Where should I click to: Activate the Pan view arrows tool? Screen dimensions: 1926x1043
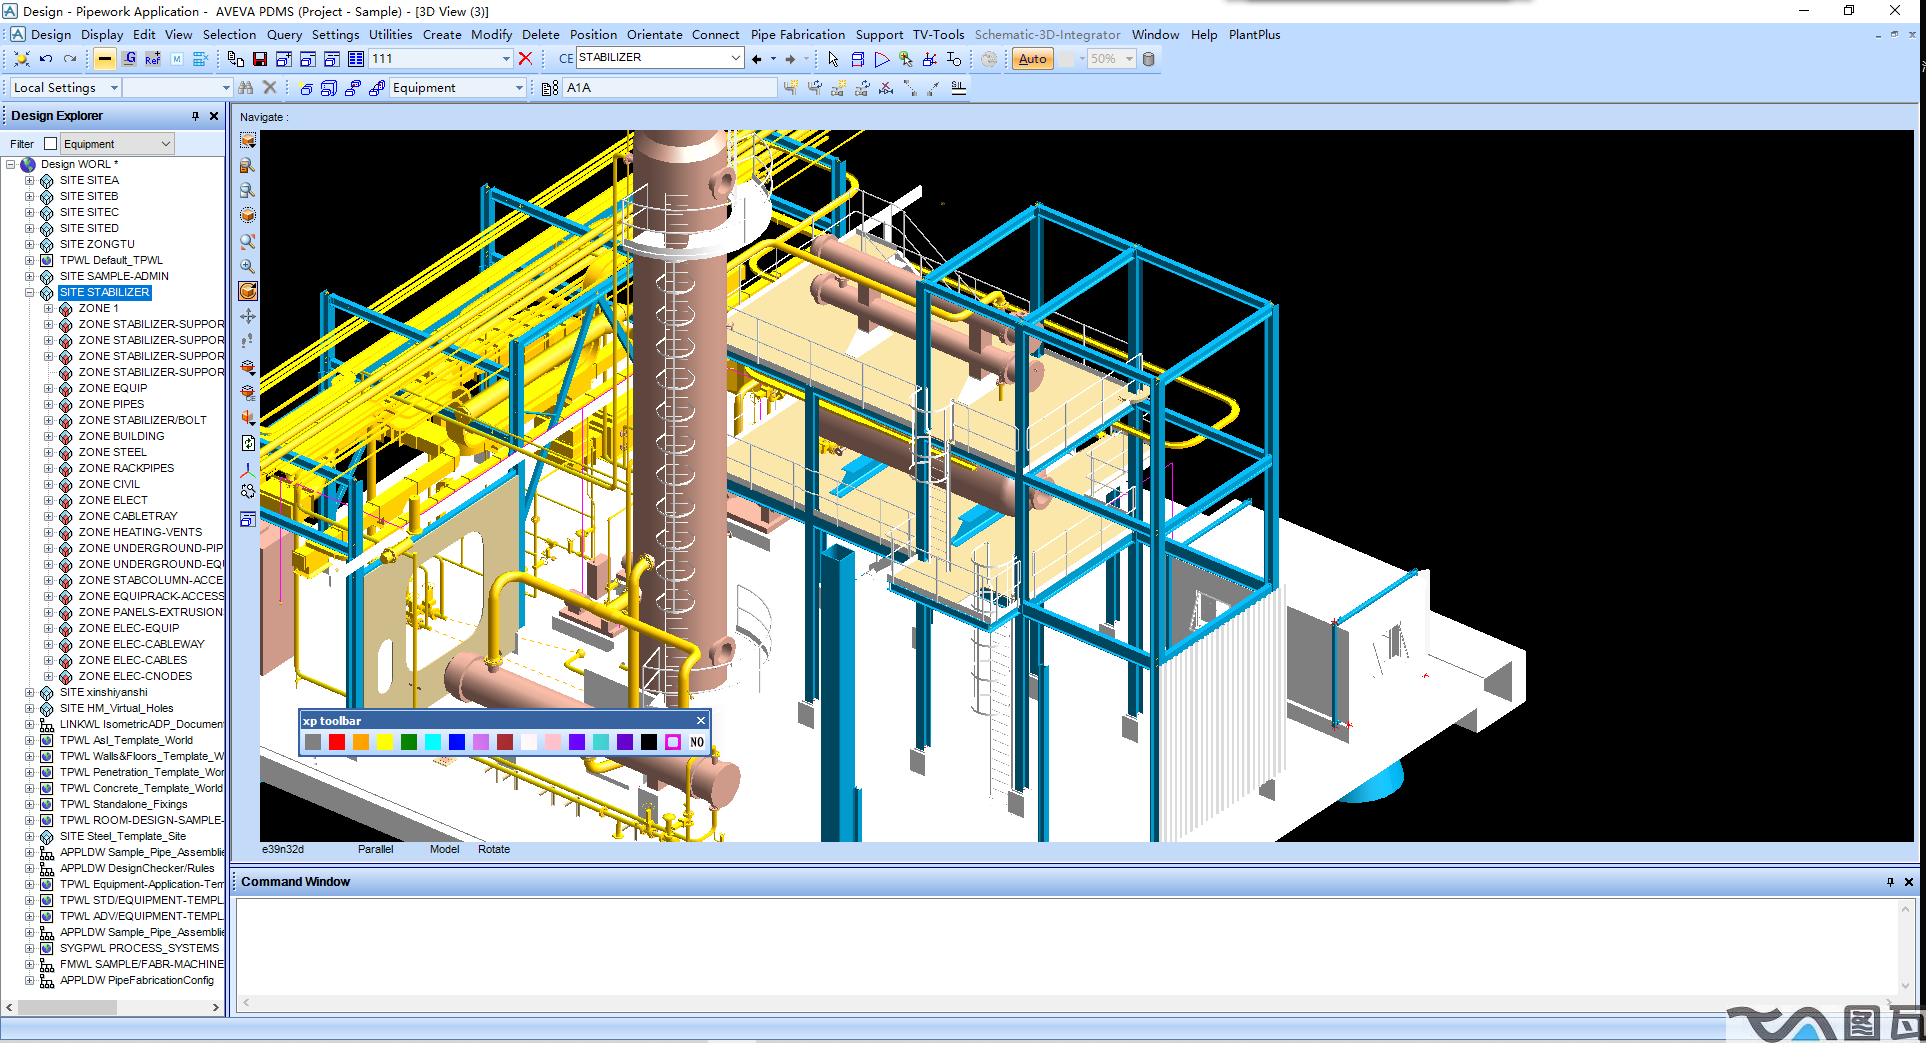tap(248, 316)
